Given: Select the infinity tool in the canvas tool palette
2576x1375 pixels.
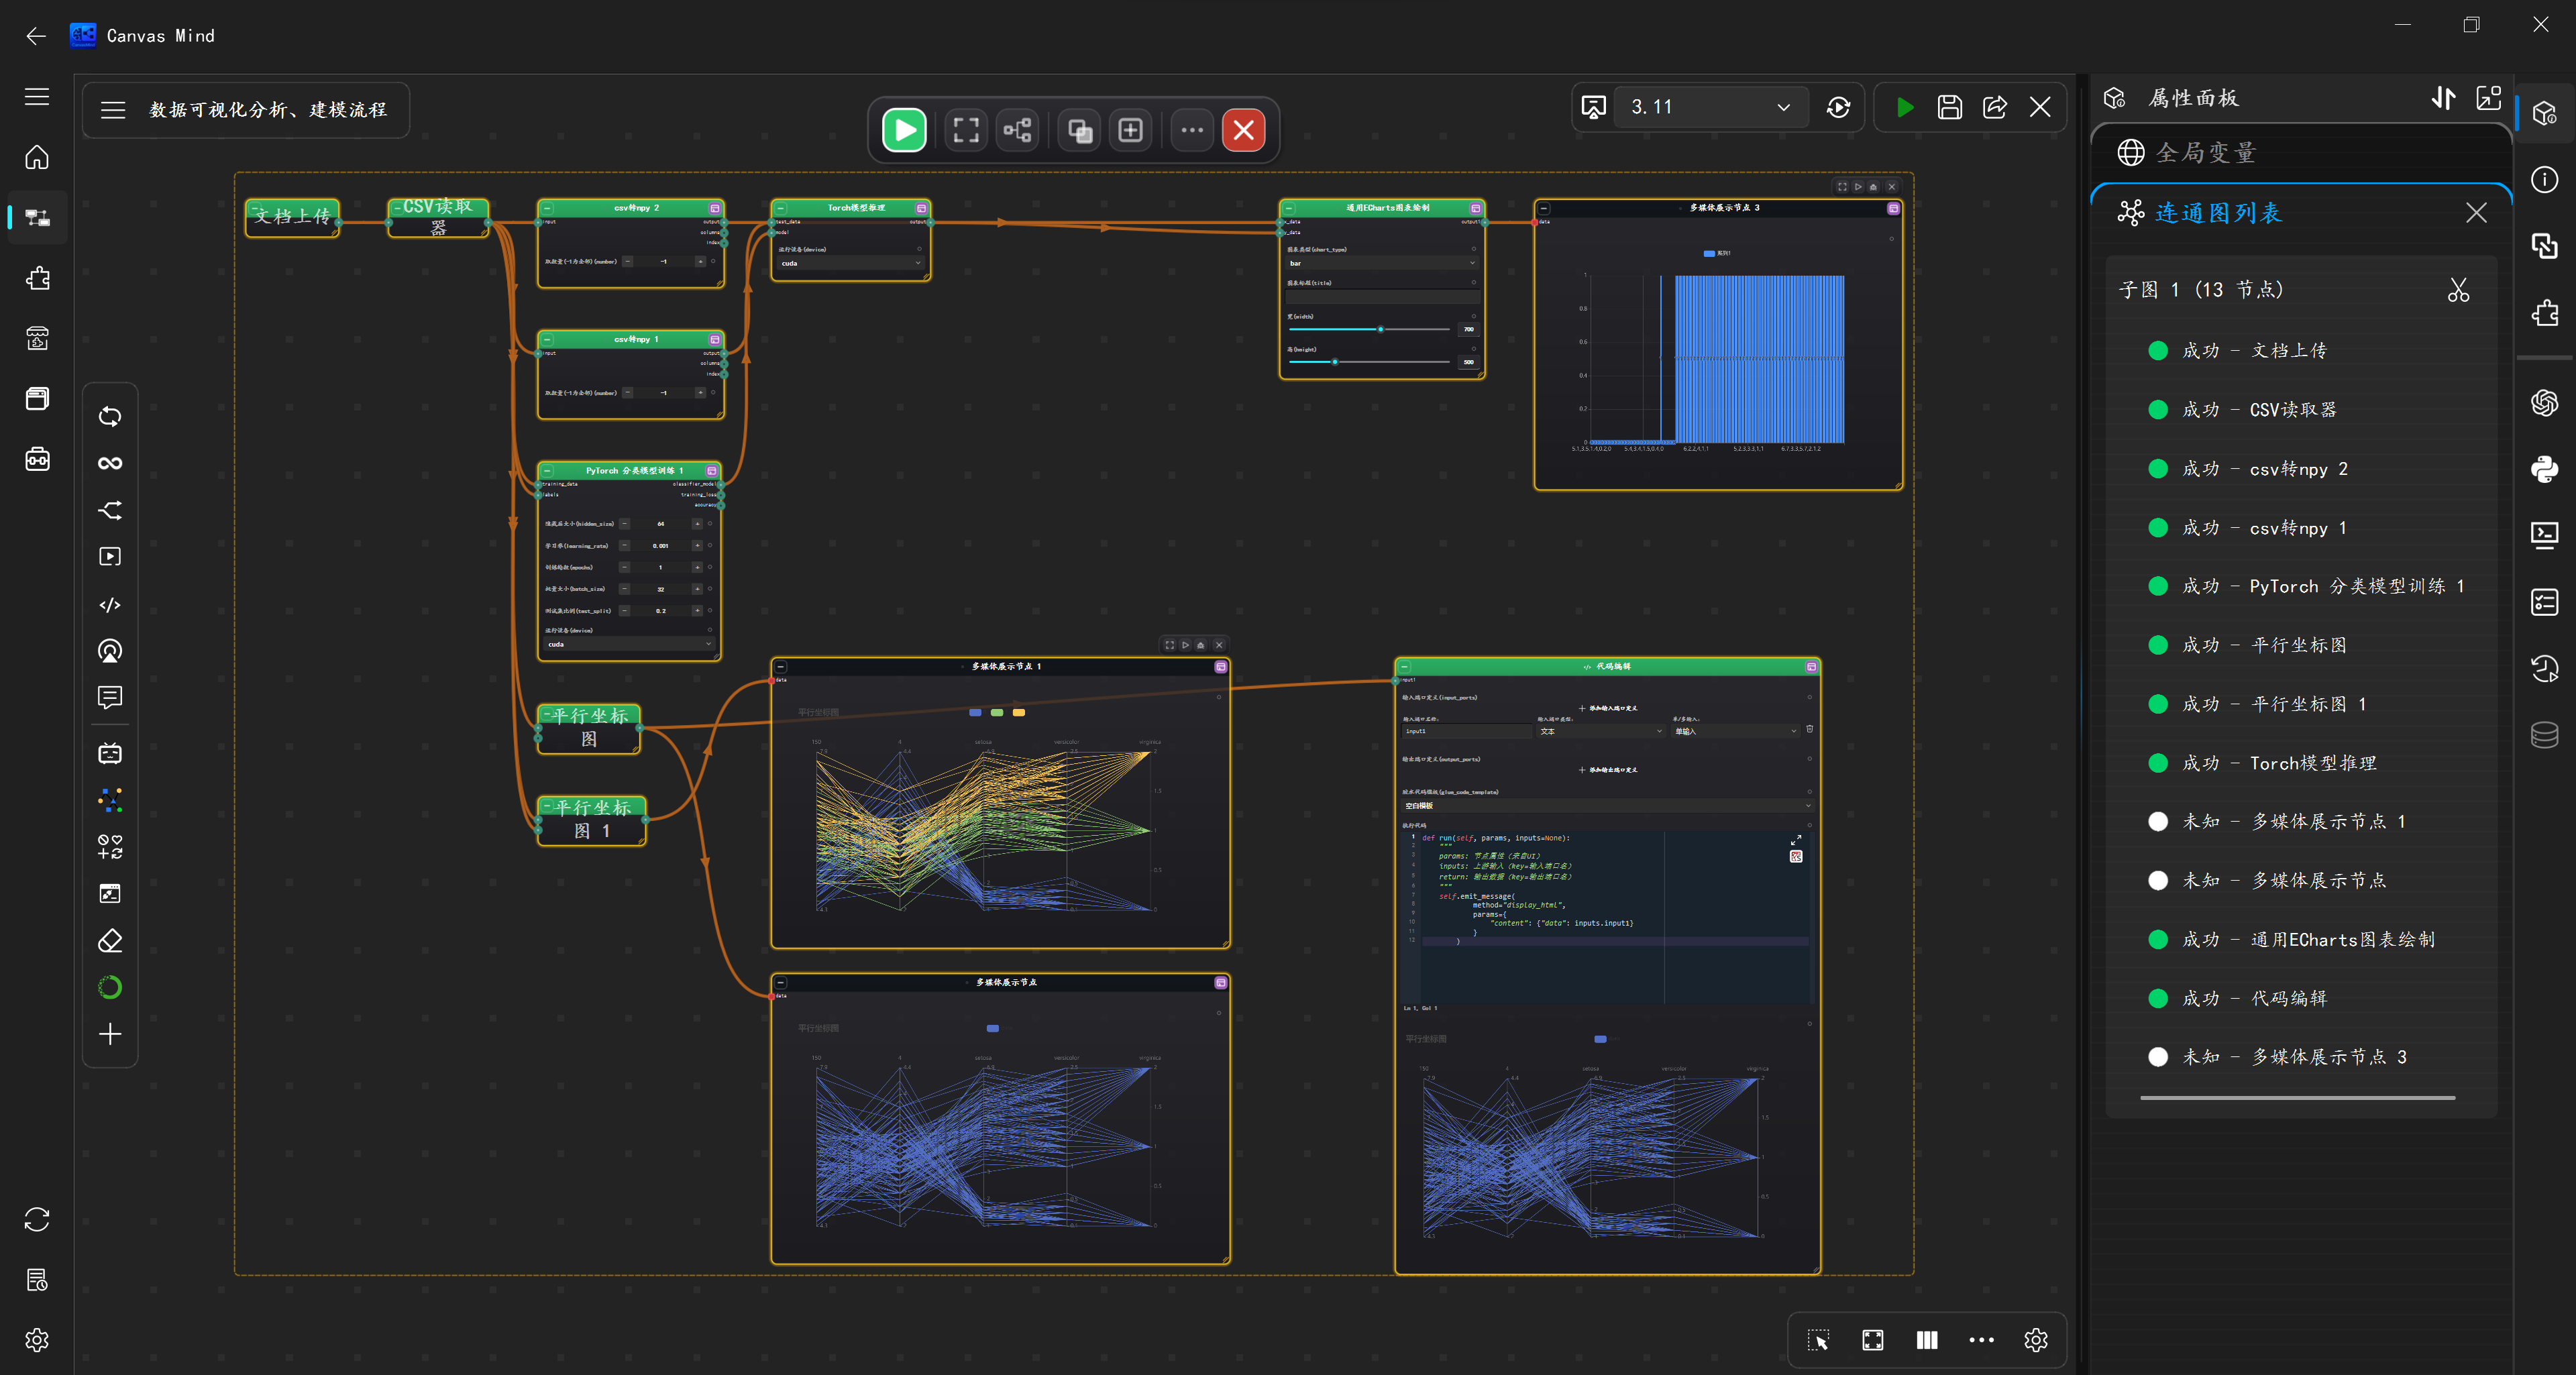Looking at the screenshot, I should pyautogui.click(x=110, y=463).
